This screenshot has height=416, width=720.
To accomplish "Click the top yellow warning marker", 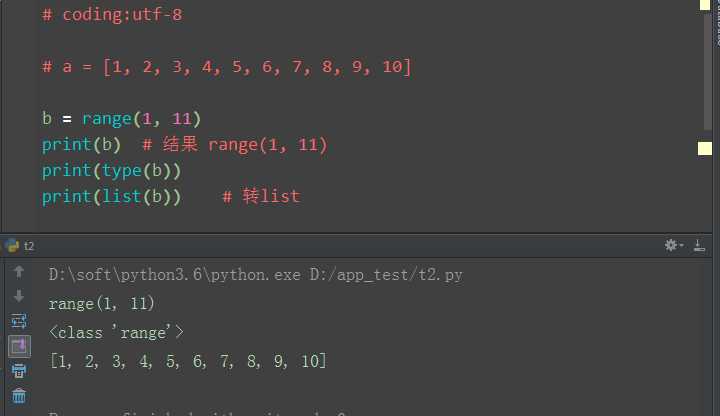I will pos(705,7).
